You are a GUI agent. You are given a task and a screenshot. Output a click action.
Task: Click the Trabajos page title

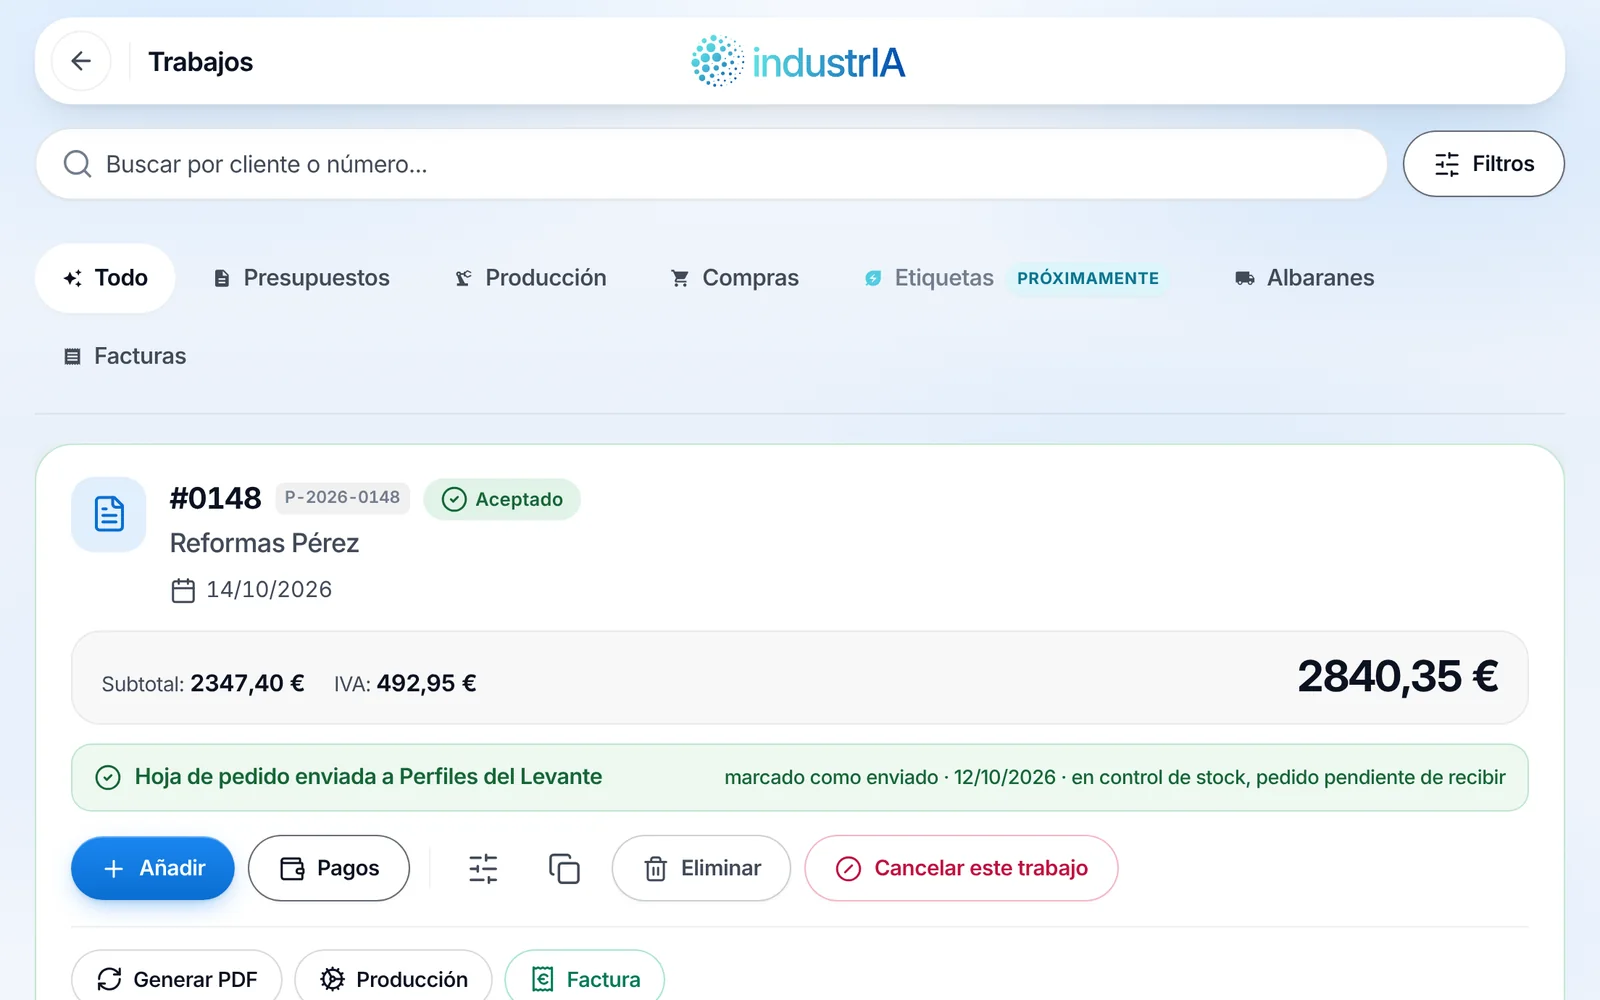point(201,62)
